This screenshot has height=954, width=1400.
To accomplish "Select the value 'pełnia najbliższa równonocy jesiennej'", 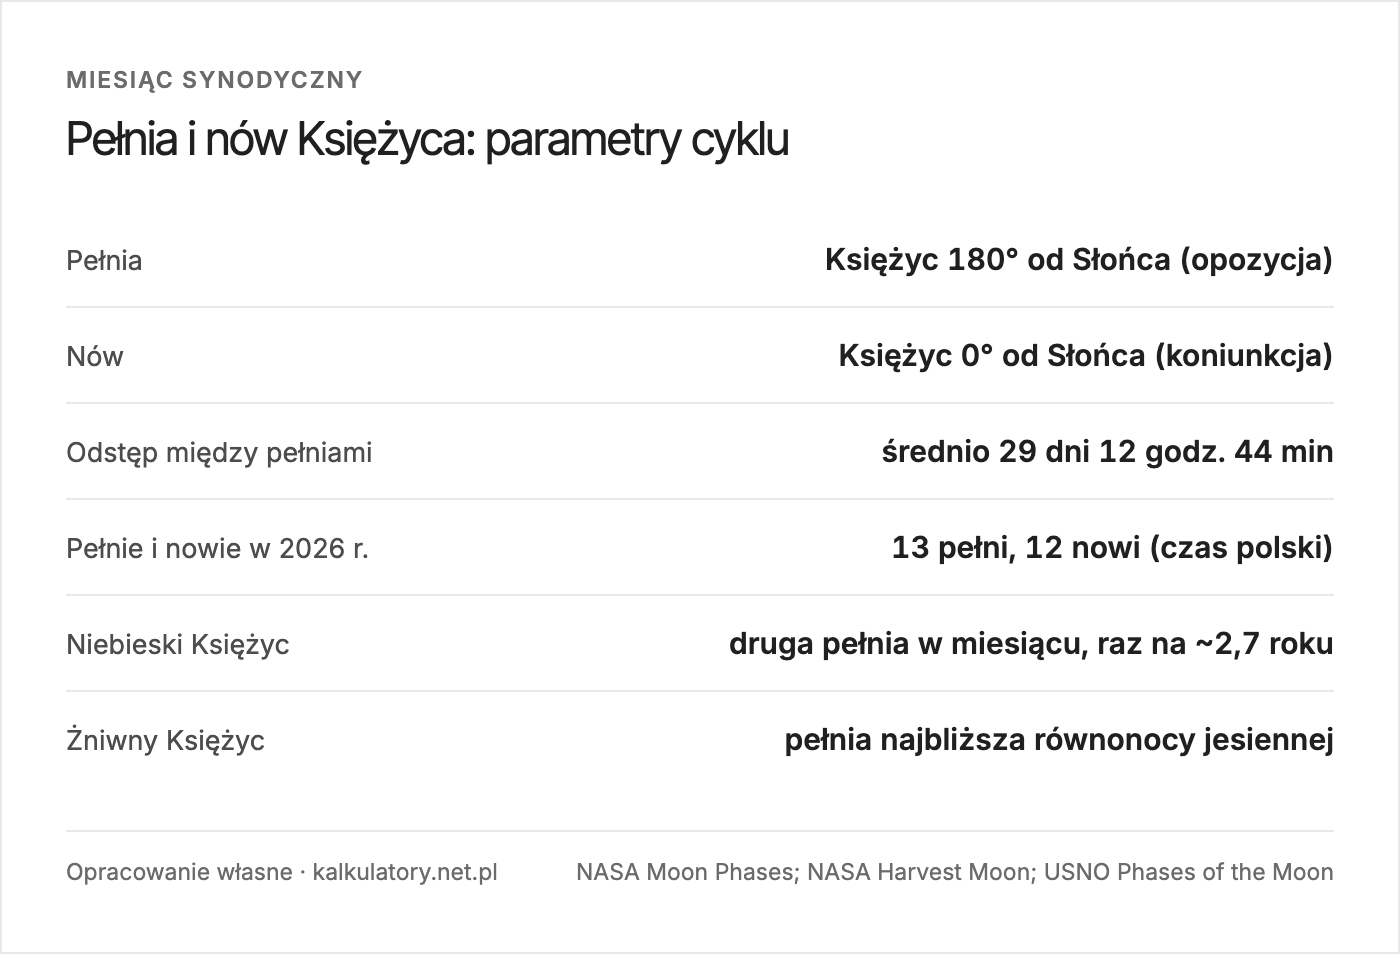I will coord(1059,740).
